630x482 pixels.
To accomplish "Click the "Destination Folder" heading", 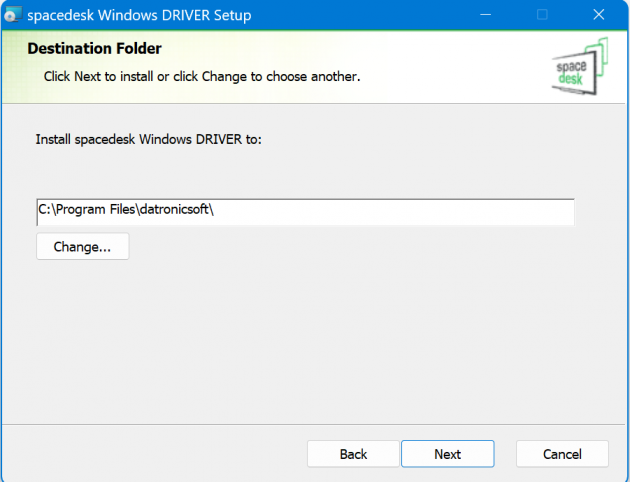I will coord(94,48).
